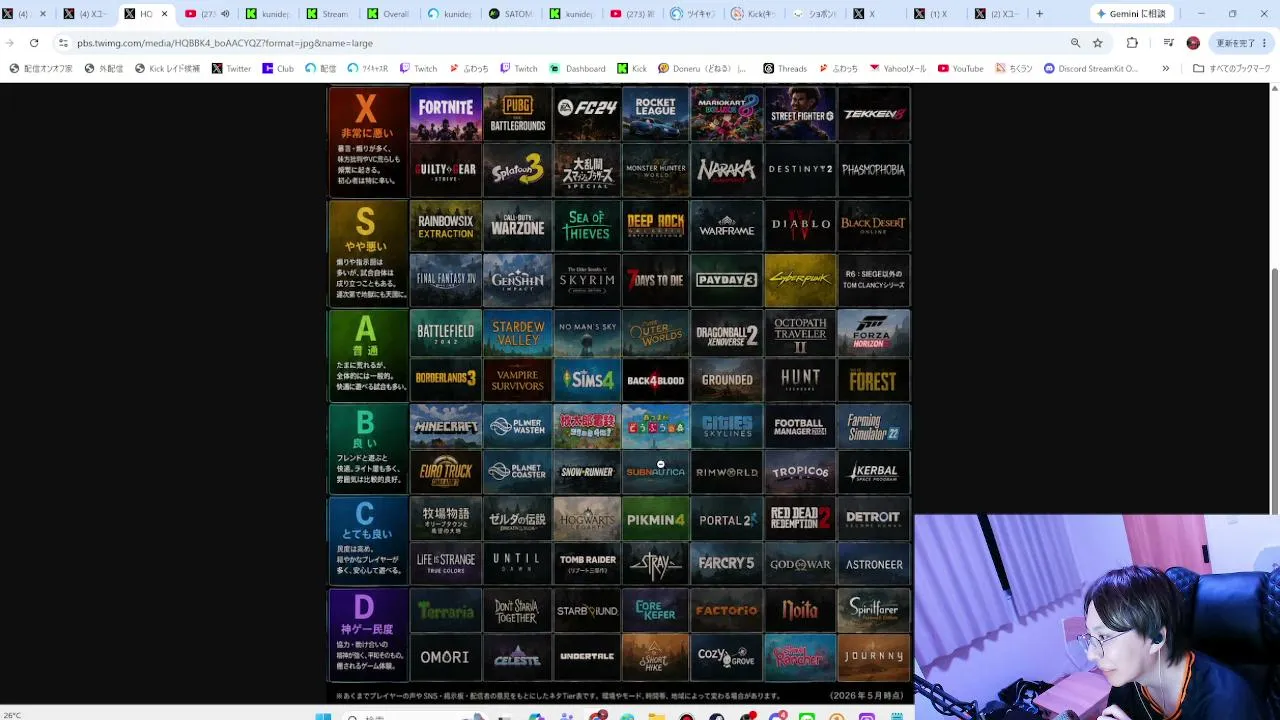The width and height of the screenshot is (1280, 720).
Task: Click the Sea of Thieves tile
Action: click(x=587, y=225)
